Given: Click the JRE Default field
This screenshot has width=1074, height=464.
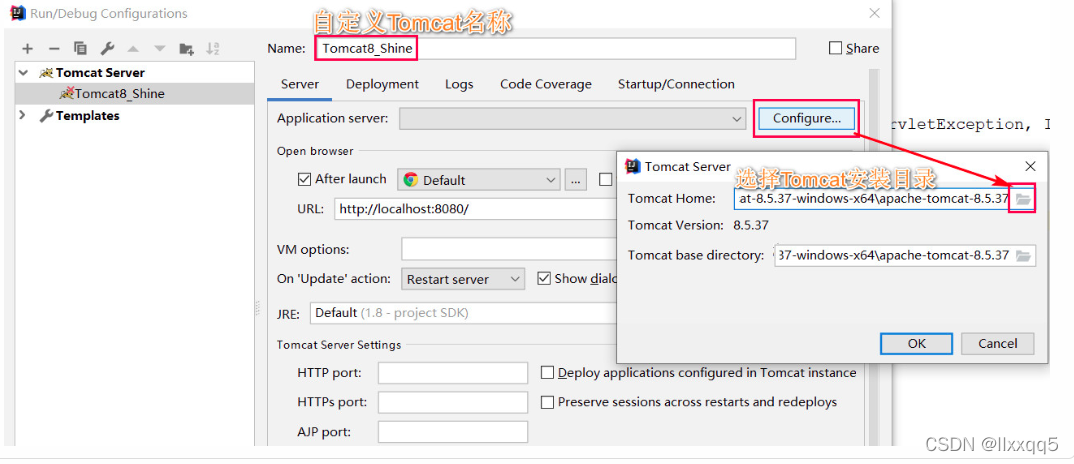Looking at the screenshot, I should coord(464,313).
